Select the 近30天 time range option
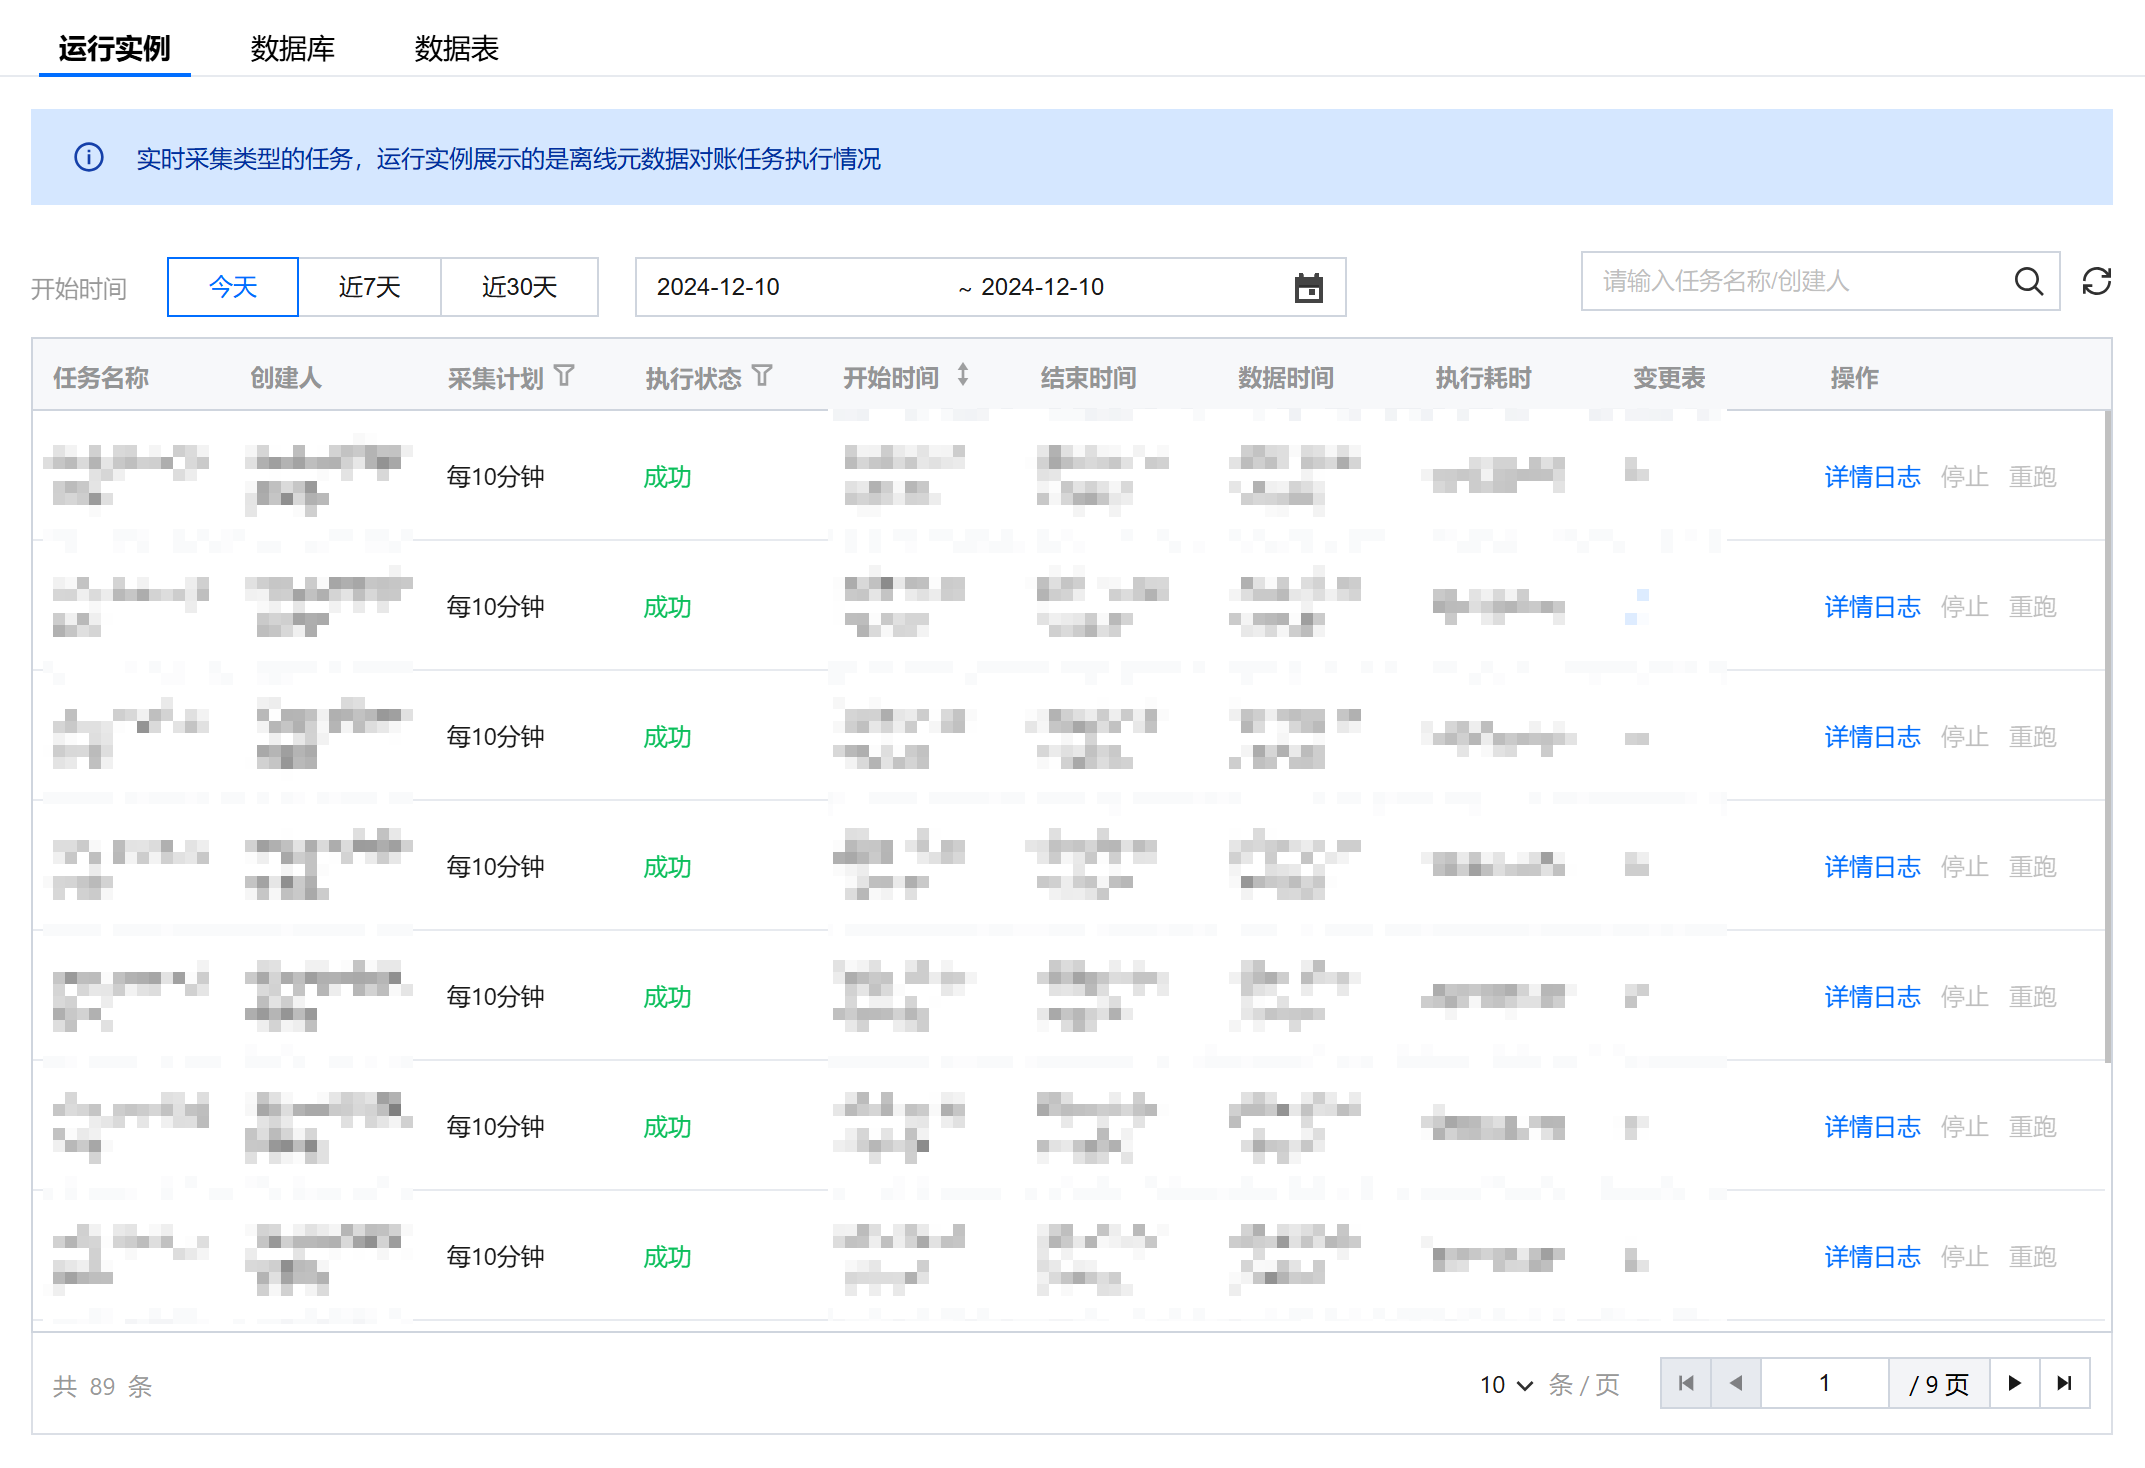 click(x=519, y=287)
